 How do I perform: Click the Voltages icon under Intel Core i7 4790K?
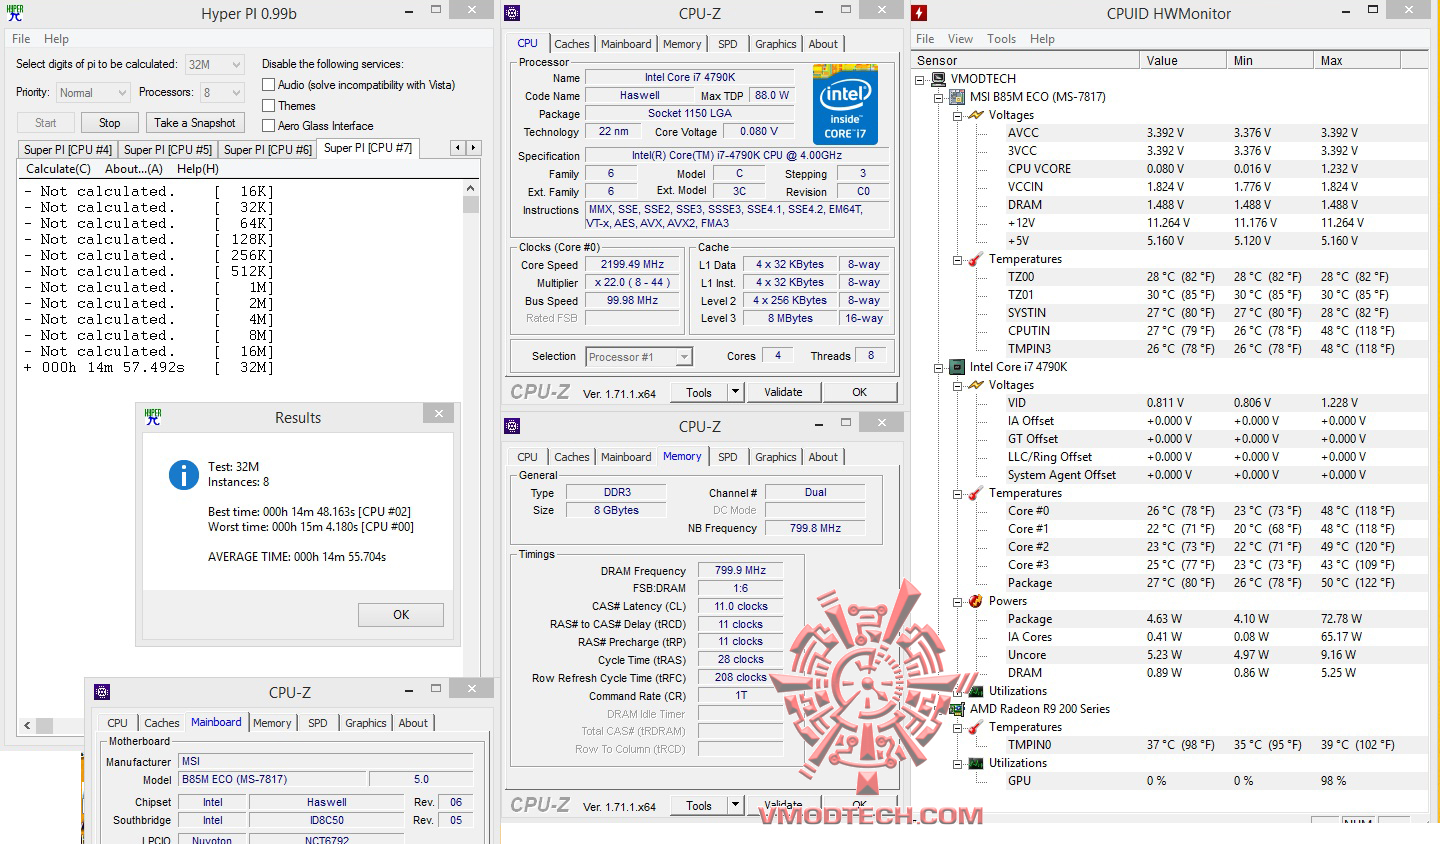(x=976, y=385)
